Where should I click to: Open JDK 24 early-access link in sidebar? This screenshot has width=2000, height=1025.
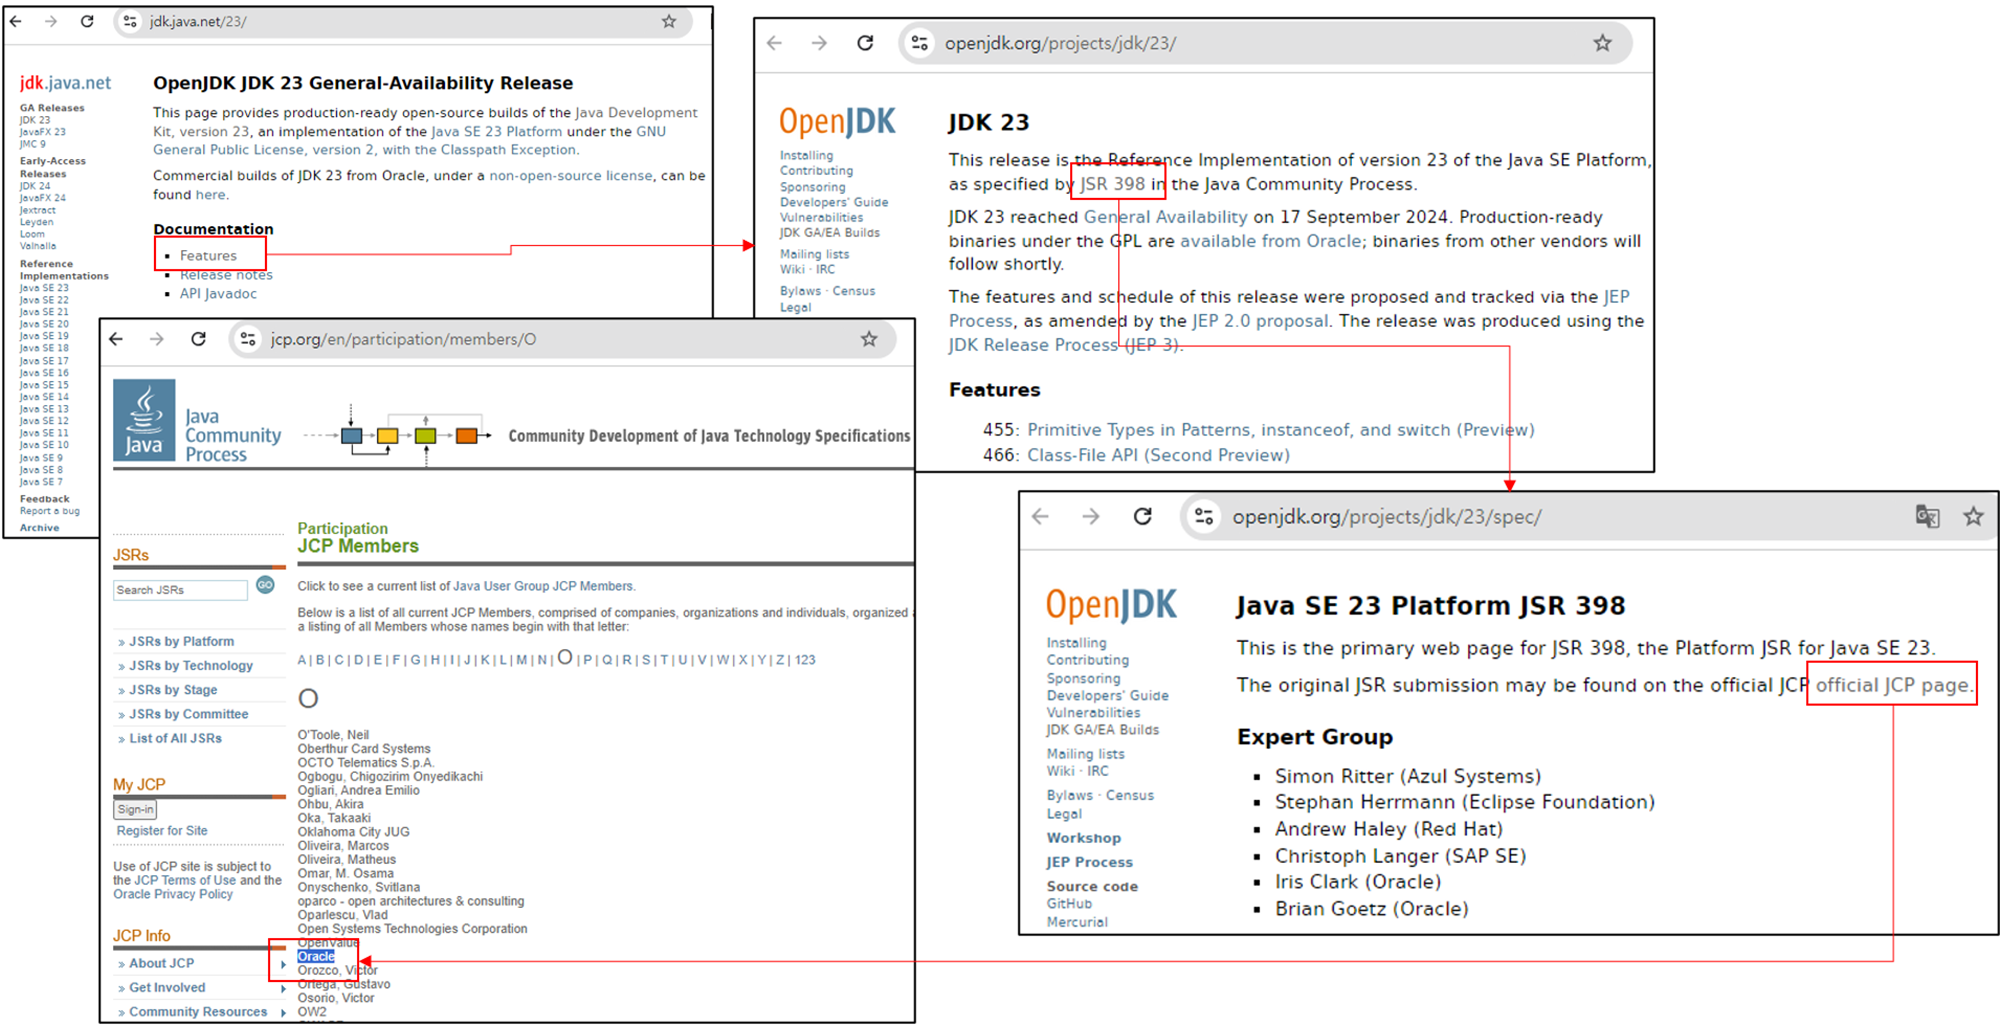[35, 186]
